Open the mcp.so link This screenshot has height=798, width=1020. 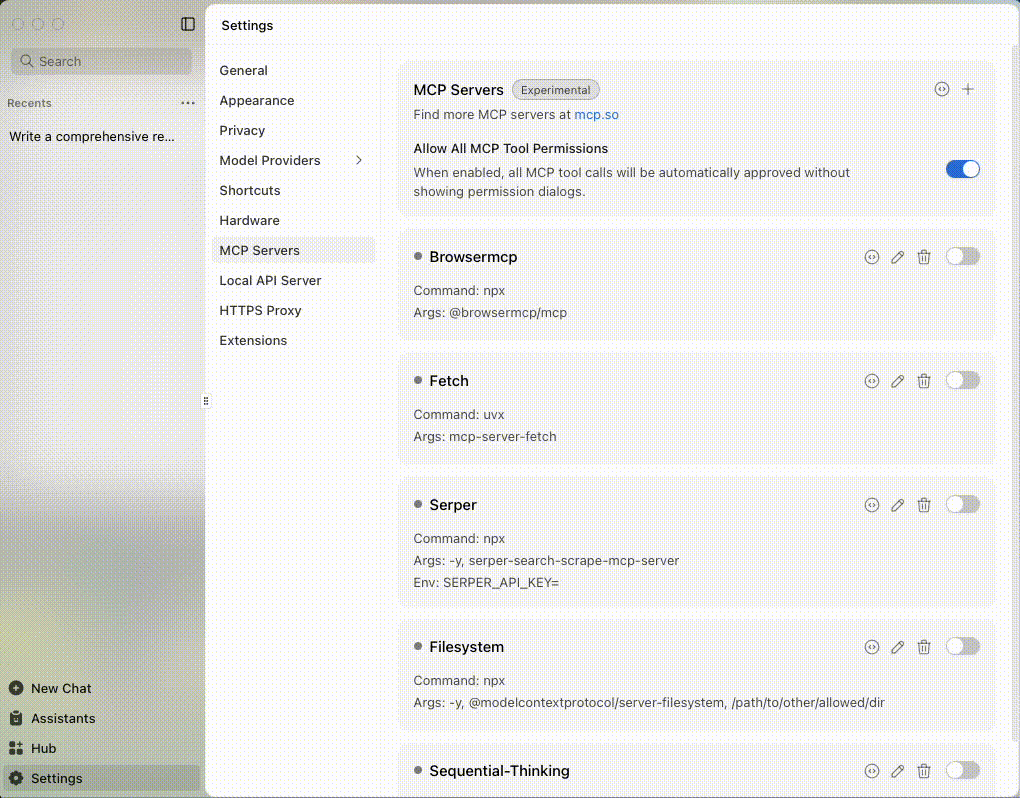pyautogui.click(x=596, y=114)
